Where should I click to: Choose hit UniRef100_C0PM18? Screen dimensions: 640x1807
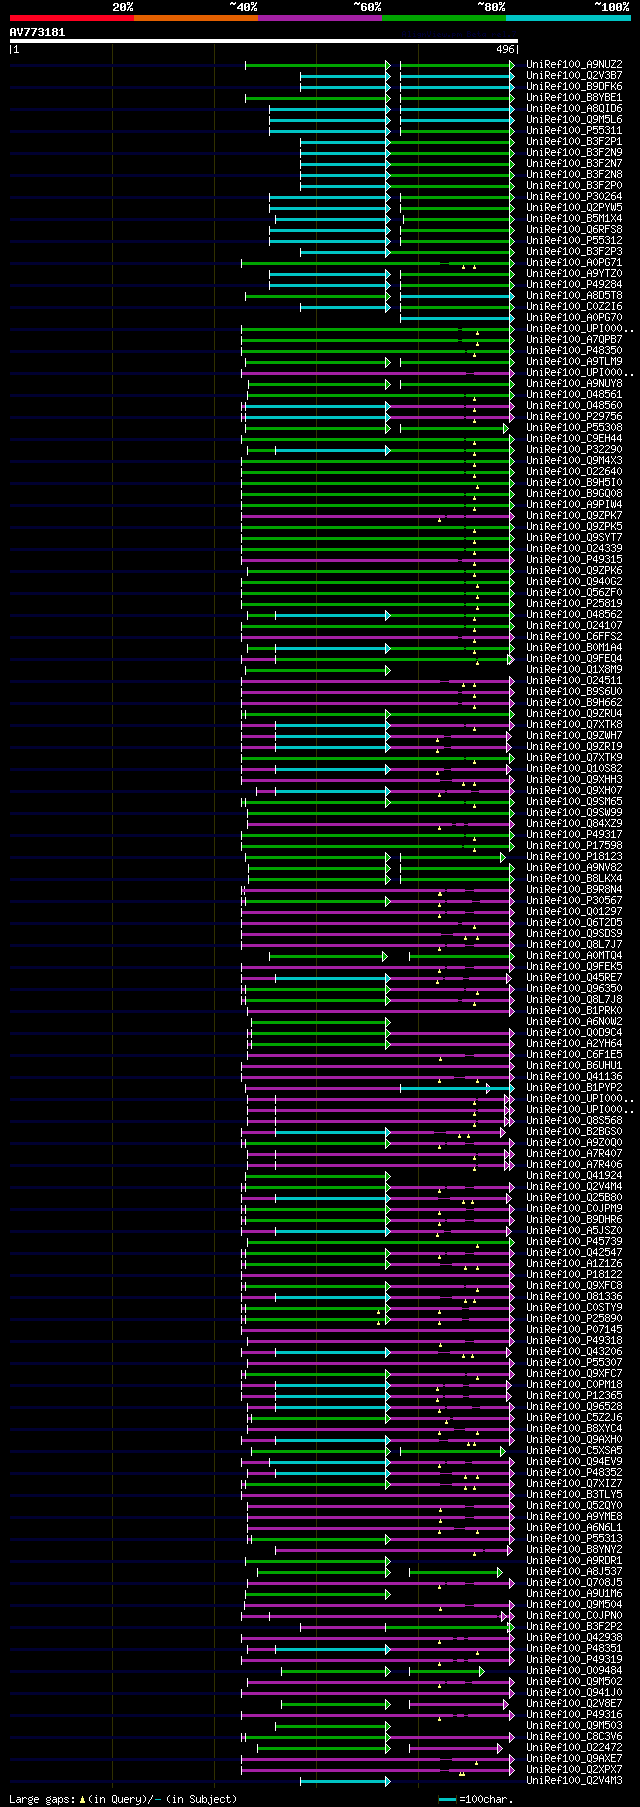click(x=574, y=1384)
